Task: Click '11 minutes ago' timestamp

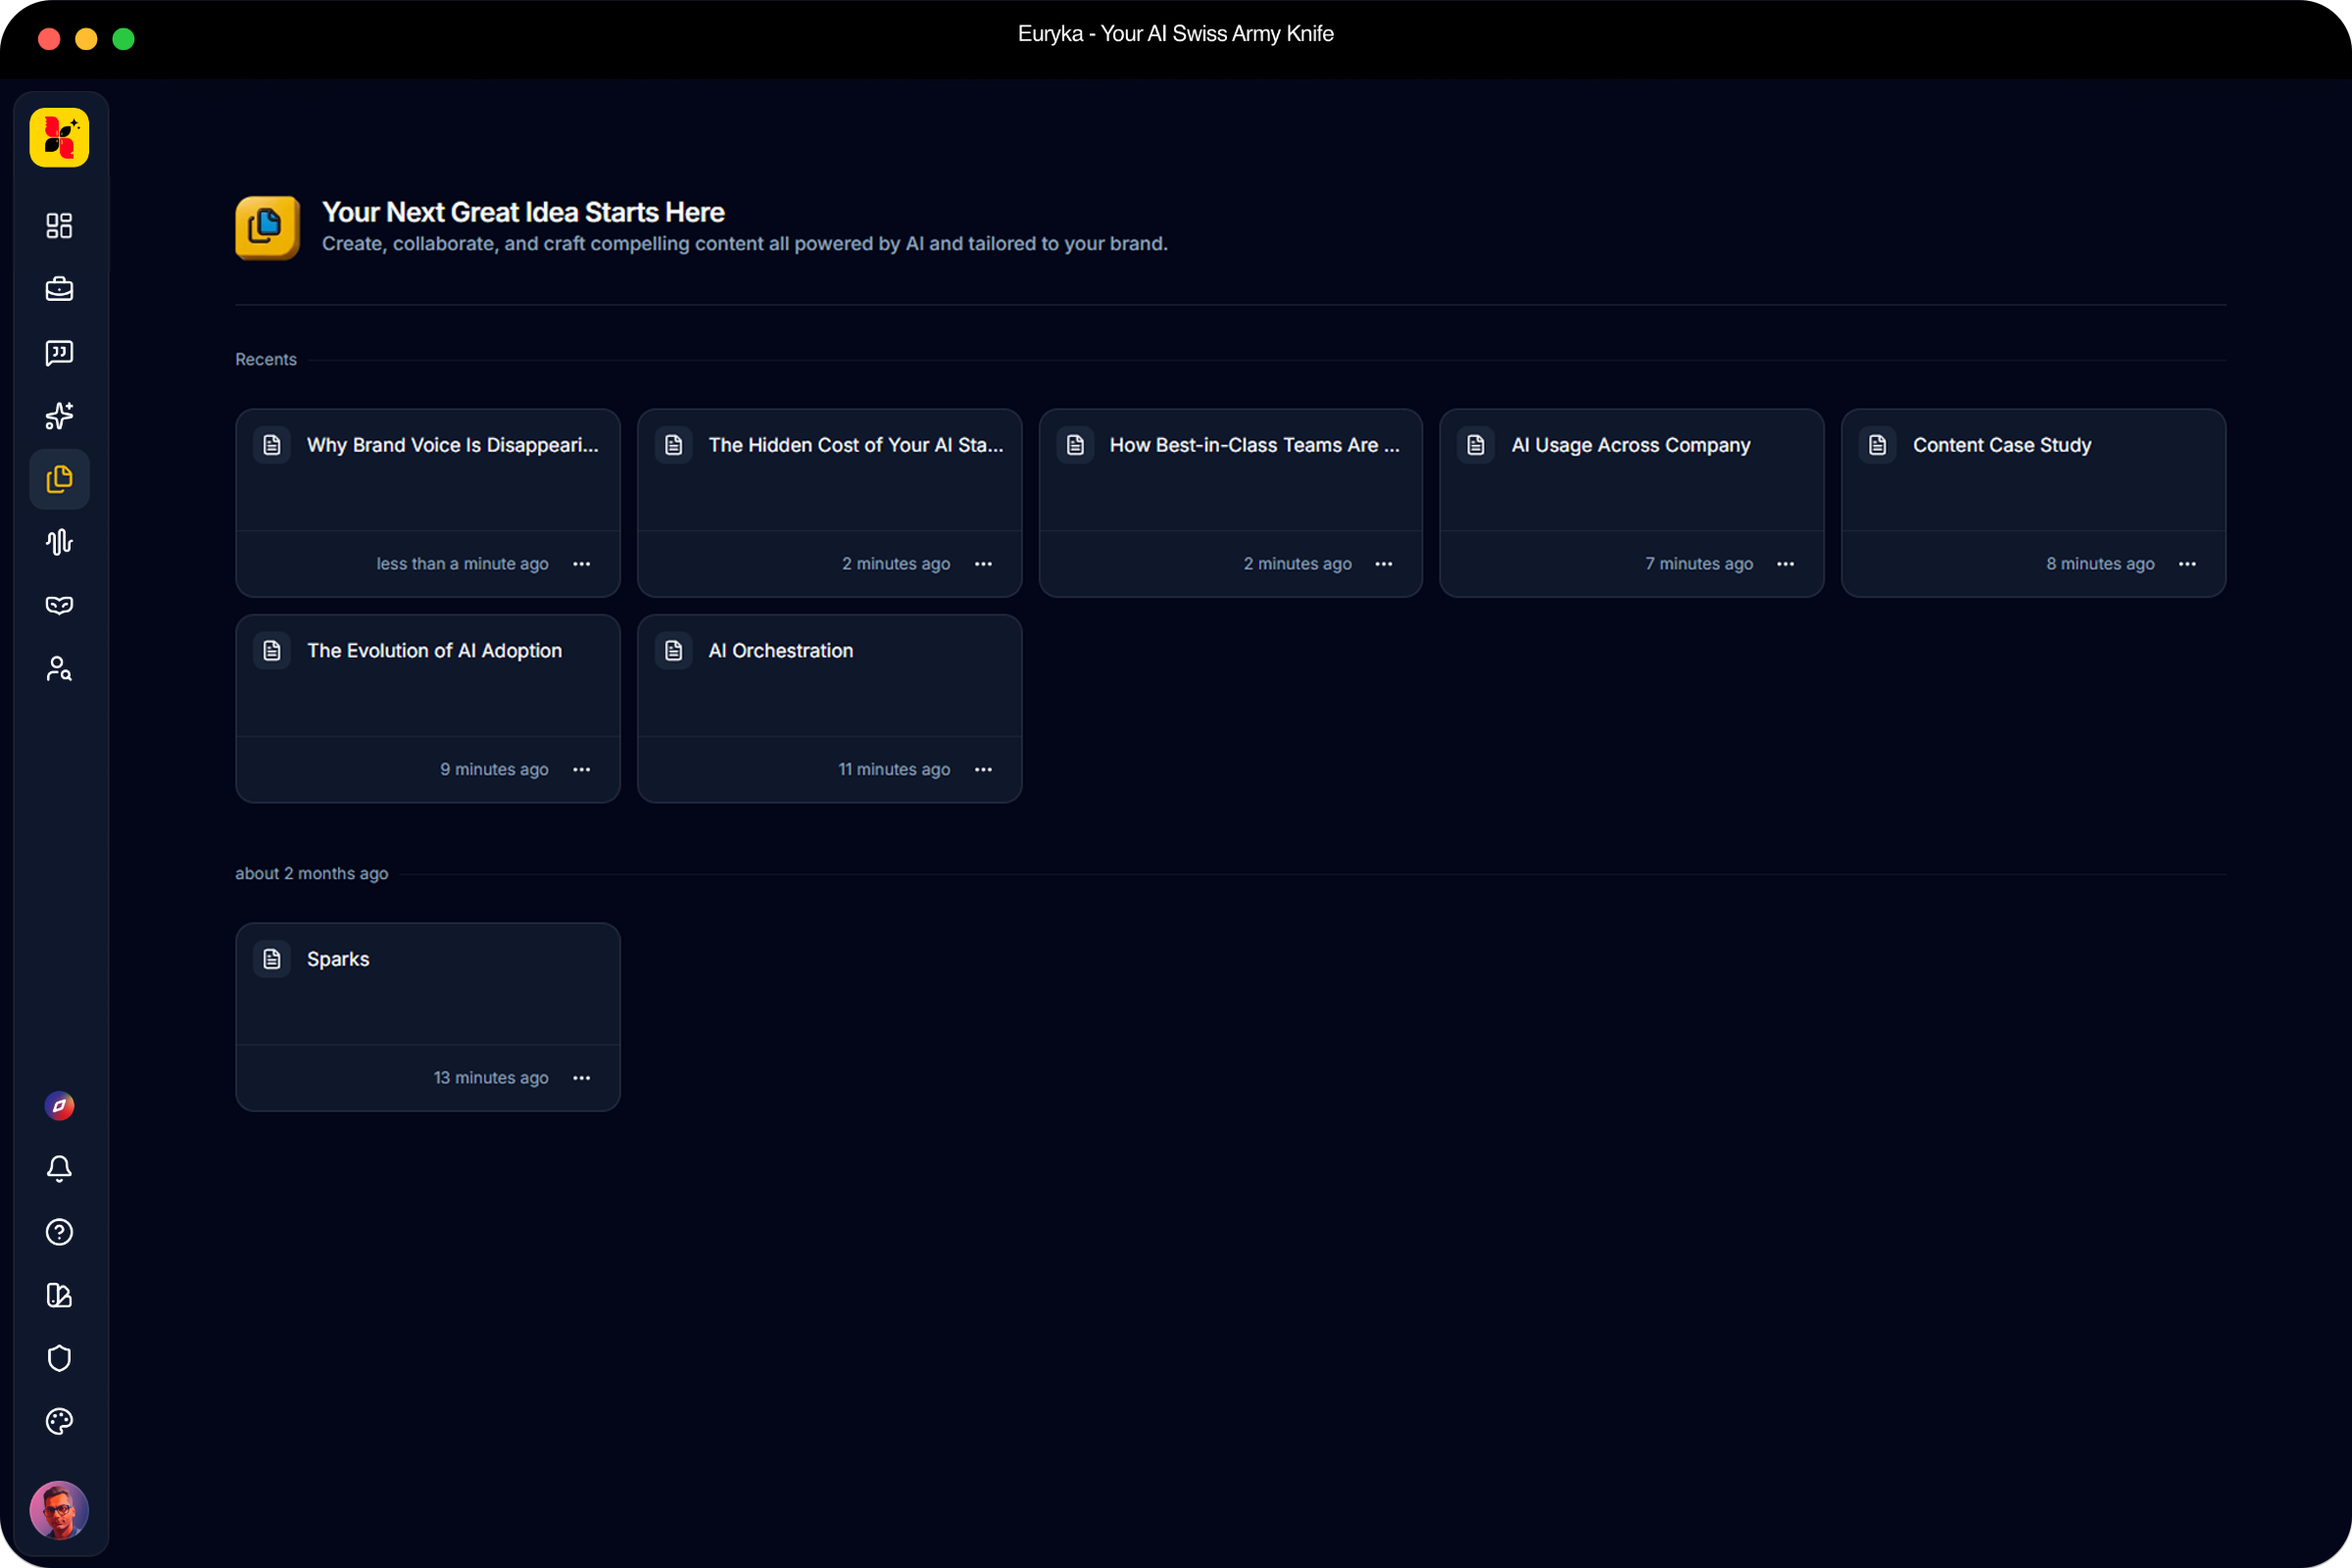Action: pos(894,770)
